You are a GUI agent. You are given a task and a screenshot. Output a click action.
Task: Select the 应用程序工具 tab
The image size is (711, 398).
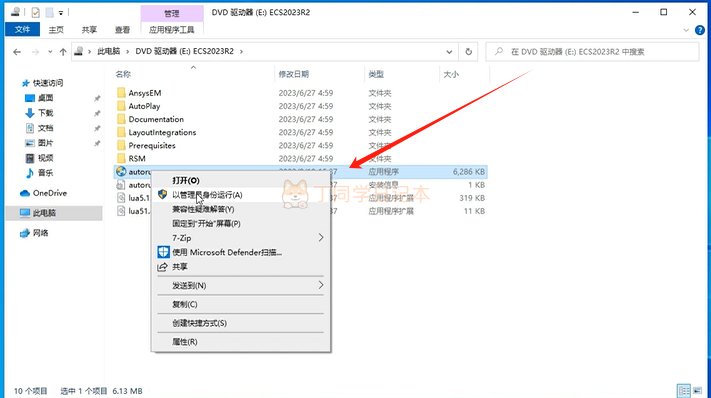pyautogui.click(x=171, y=29)
